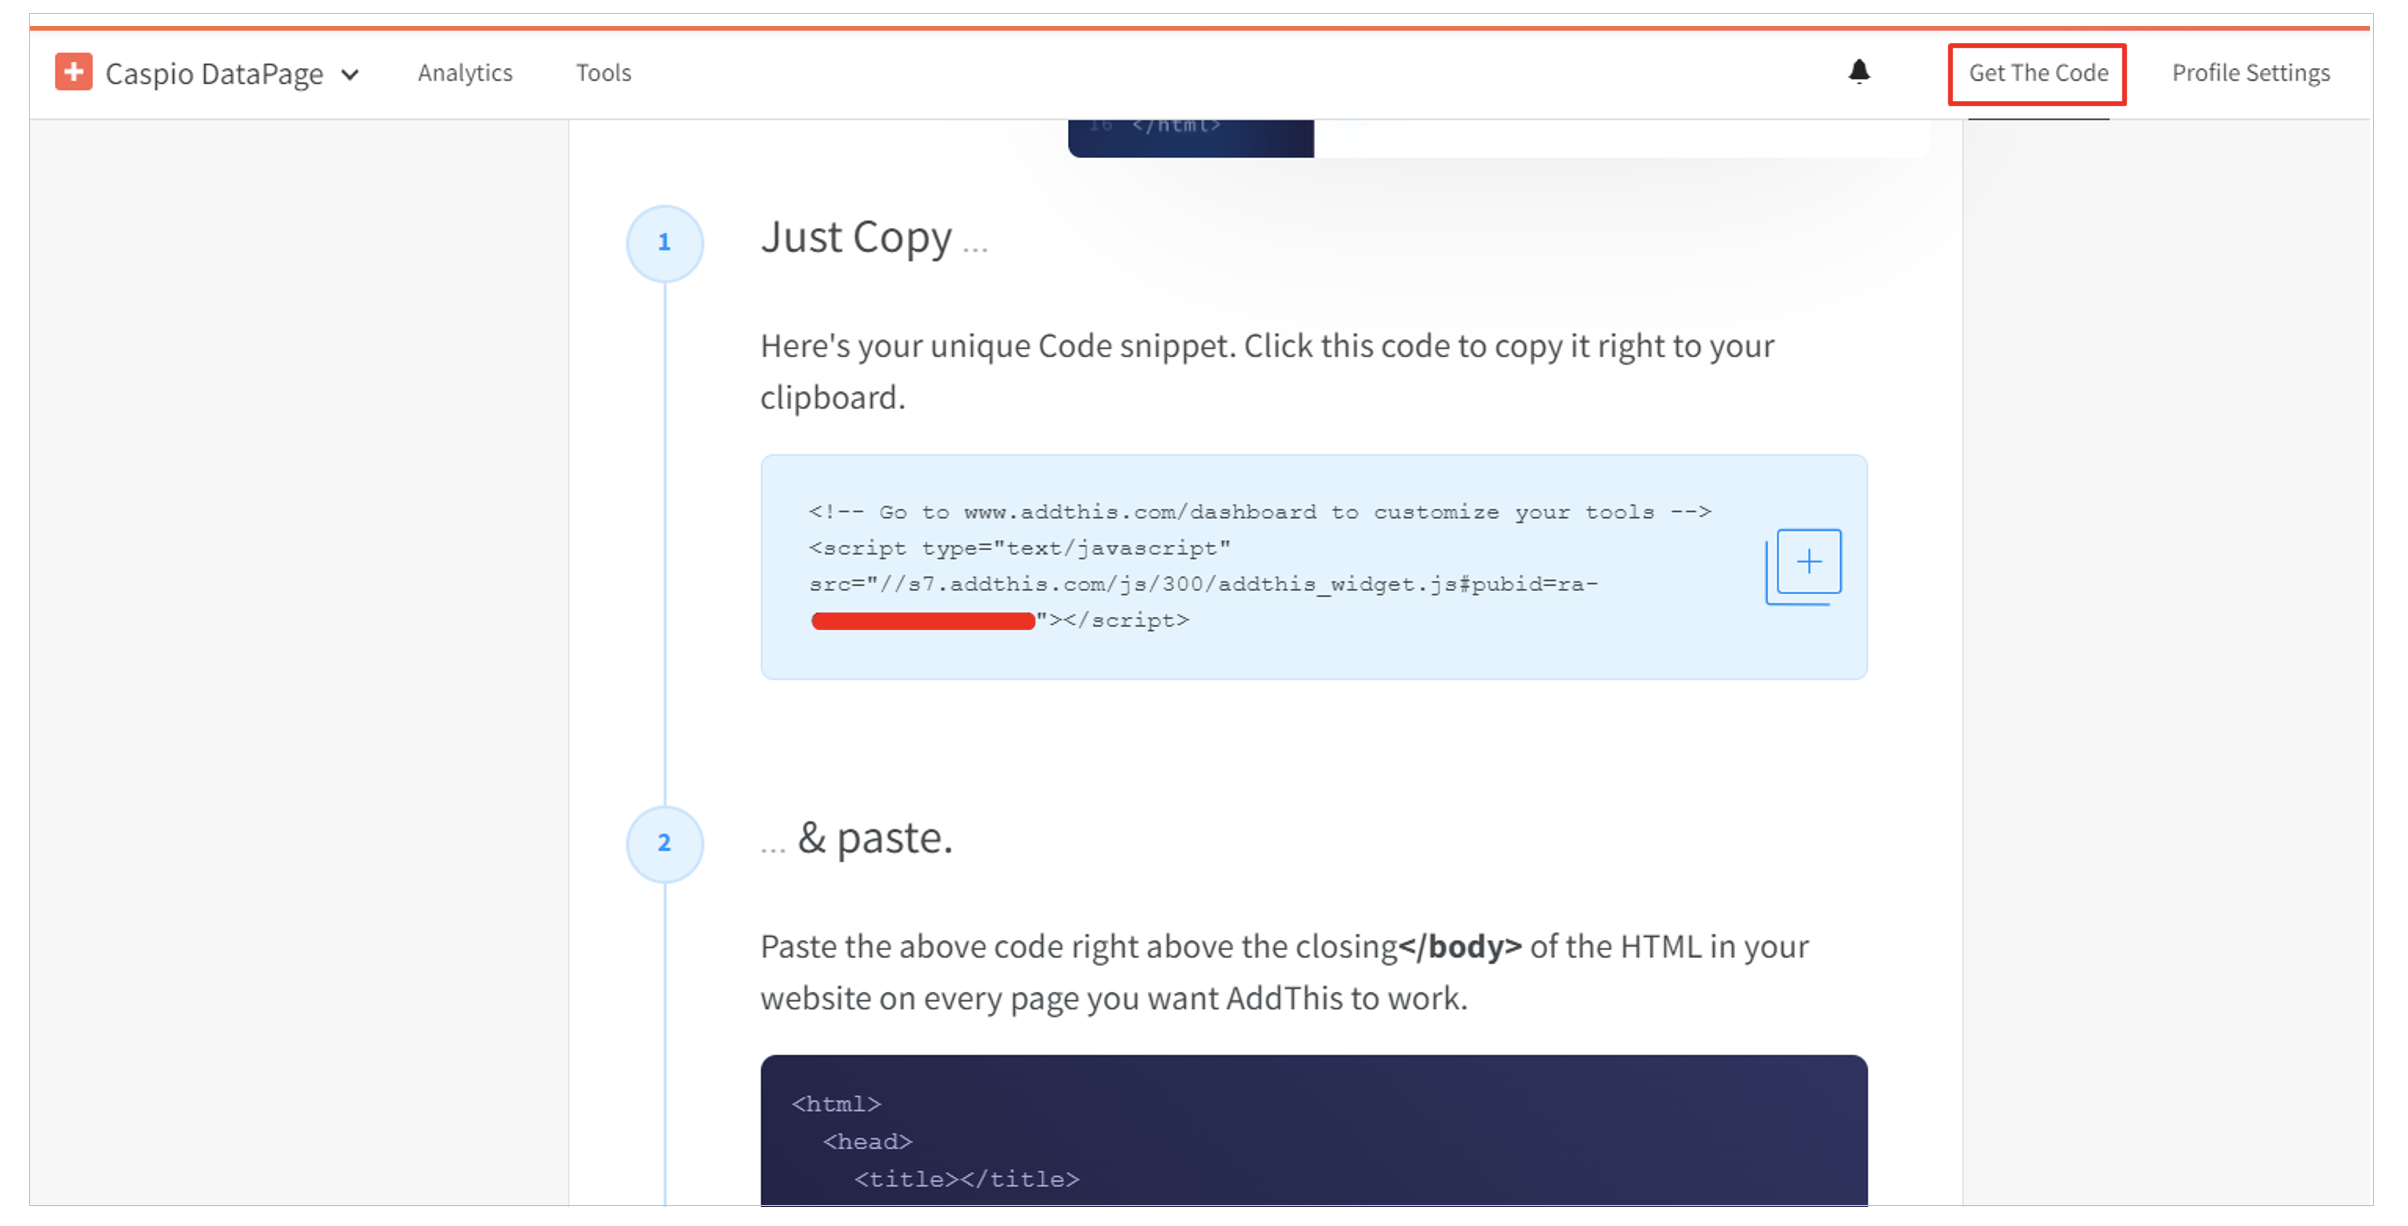
Task: Click the '<head>' line in the example code
Action: click(x=867, y=1141)
